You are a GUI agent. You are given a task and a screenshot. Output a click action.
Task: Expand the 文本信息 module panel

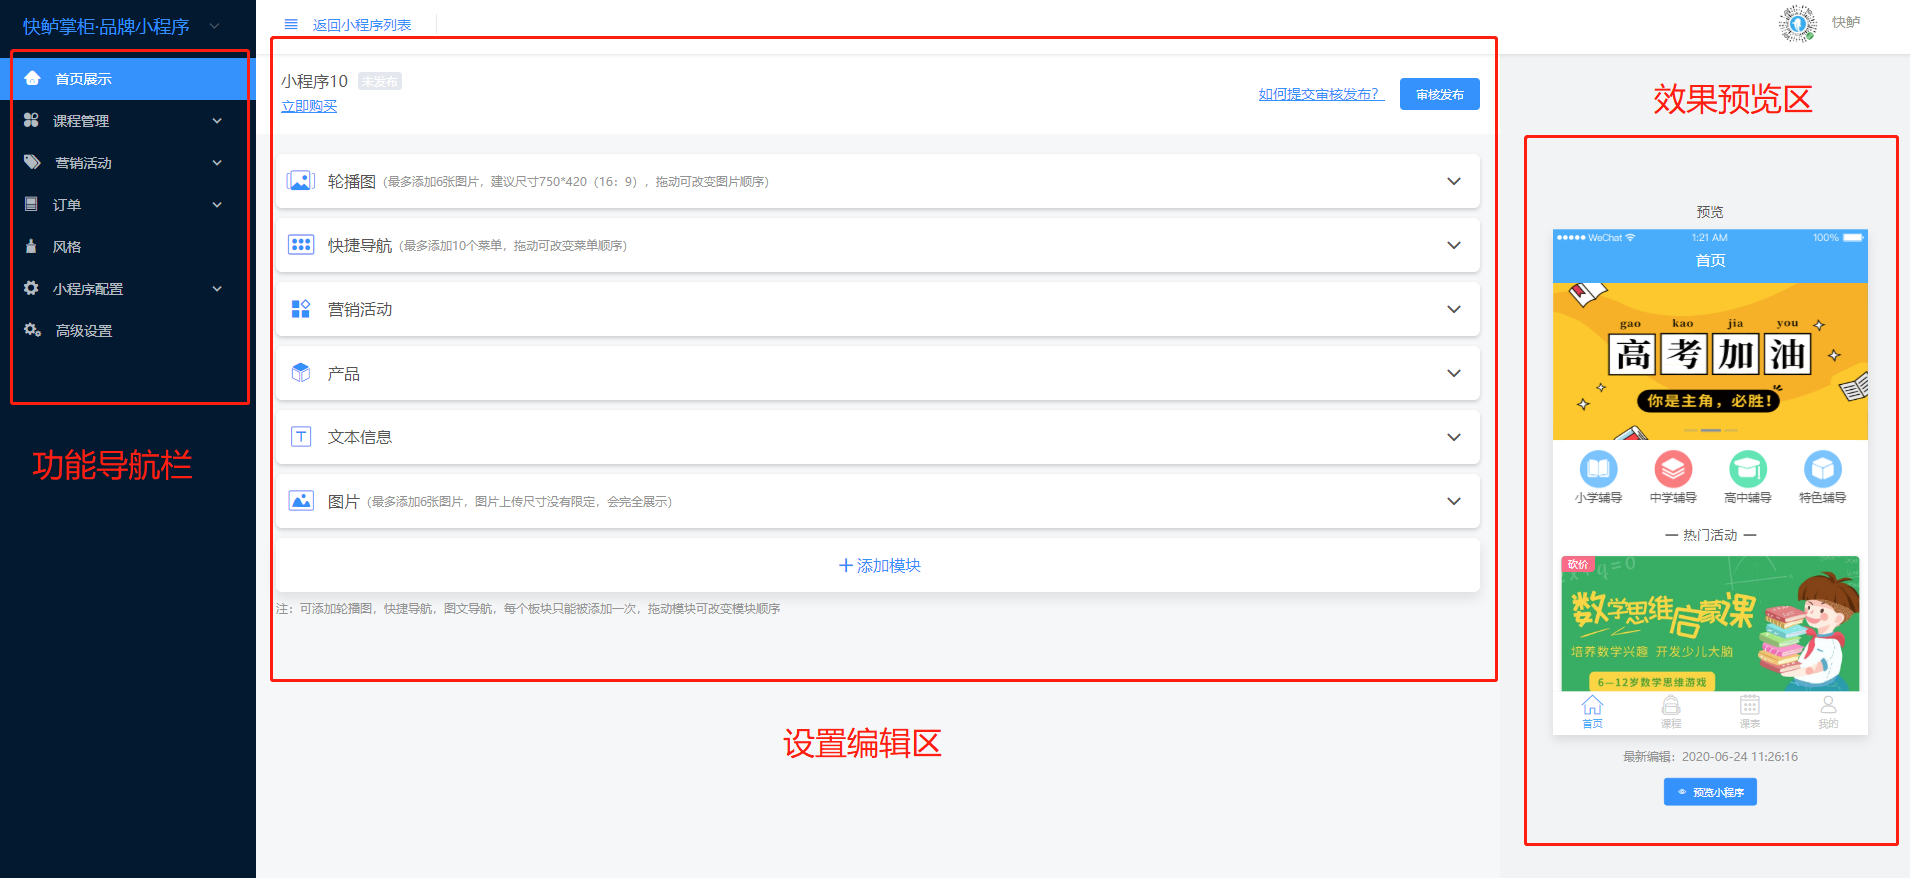[x=1453, y=437]
